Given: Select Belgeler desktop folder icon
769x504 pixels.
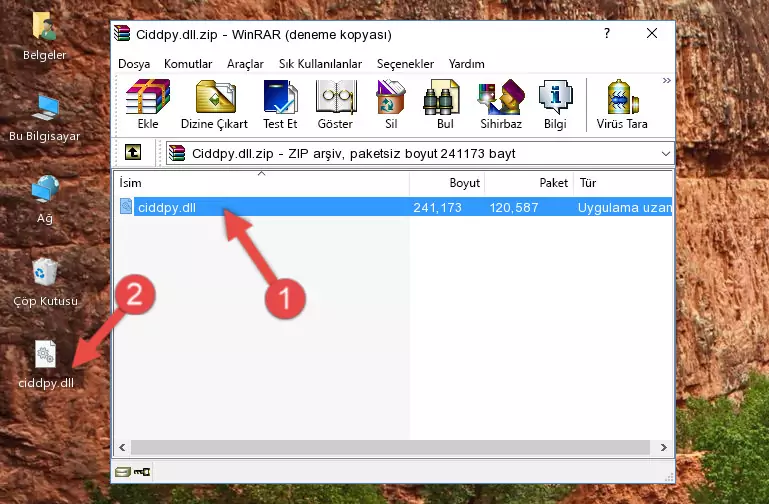Looking at the screenshot, I should point(45,37).
